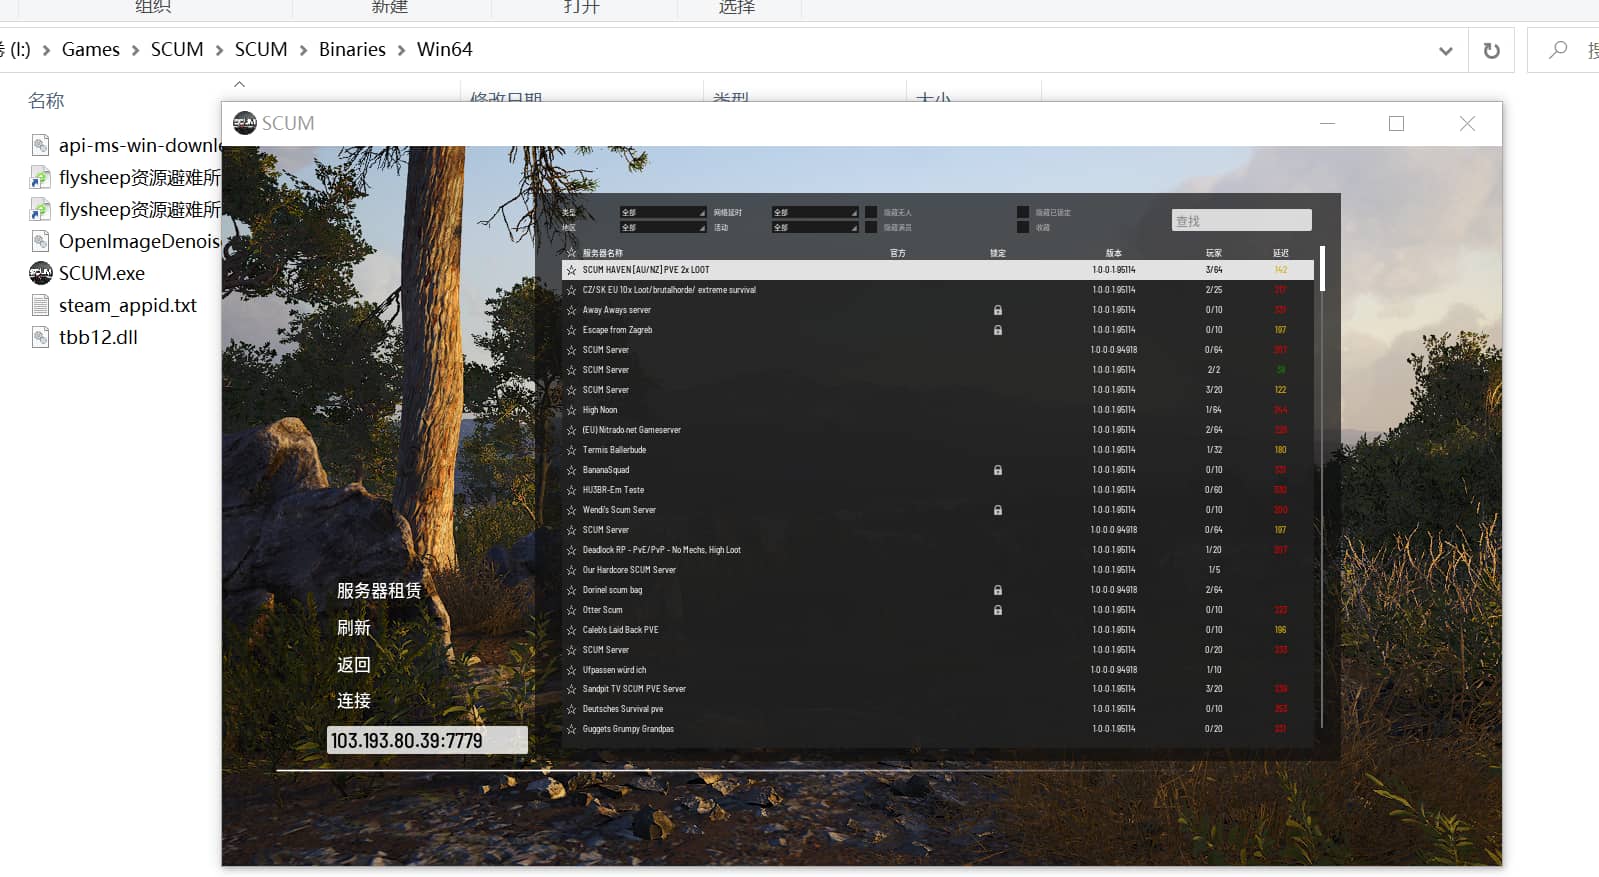Star the Termis Ballerbude server
This screenshot has height=877, width=1599.
coord(572,450)
